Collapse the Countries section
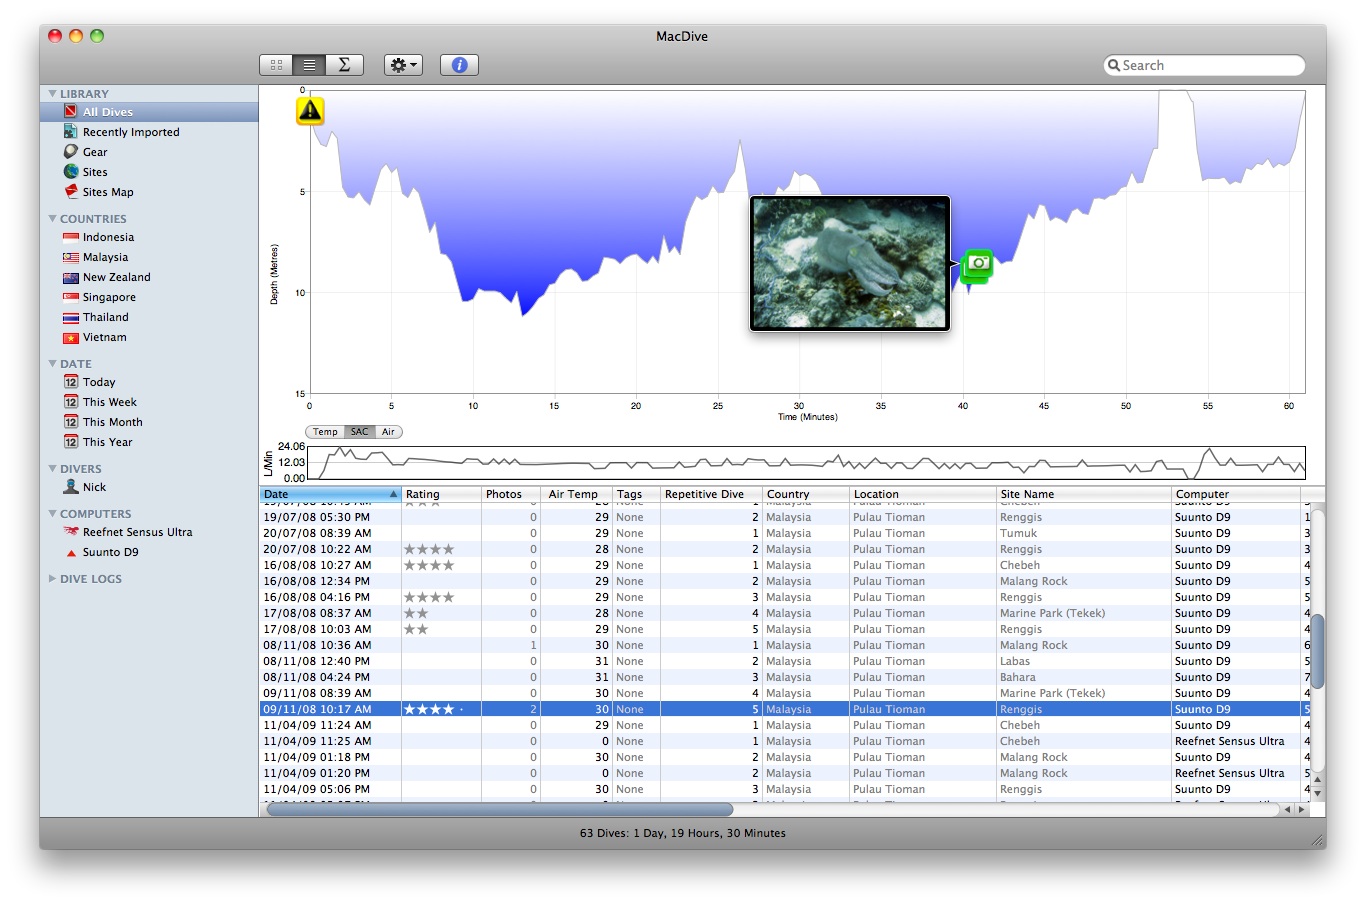The image size is (1366, 904). tap(53, 219)
